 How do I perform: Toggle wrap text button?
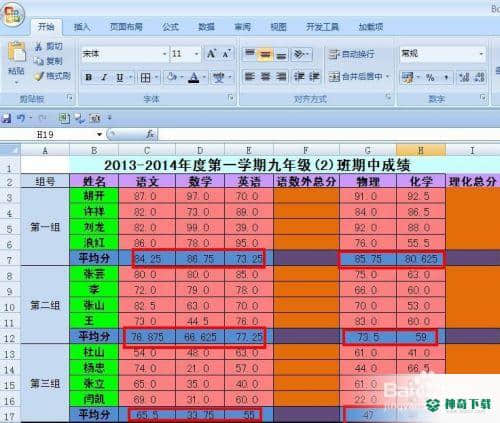click(352, 54)
